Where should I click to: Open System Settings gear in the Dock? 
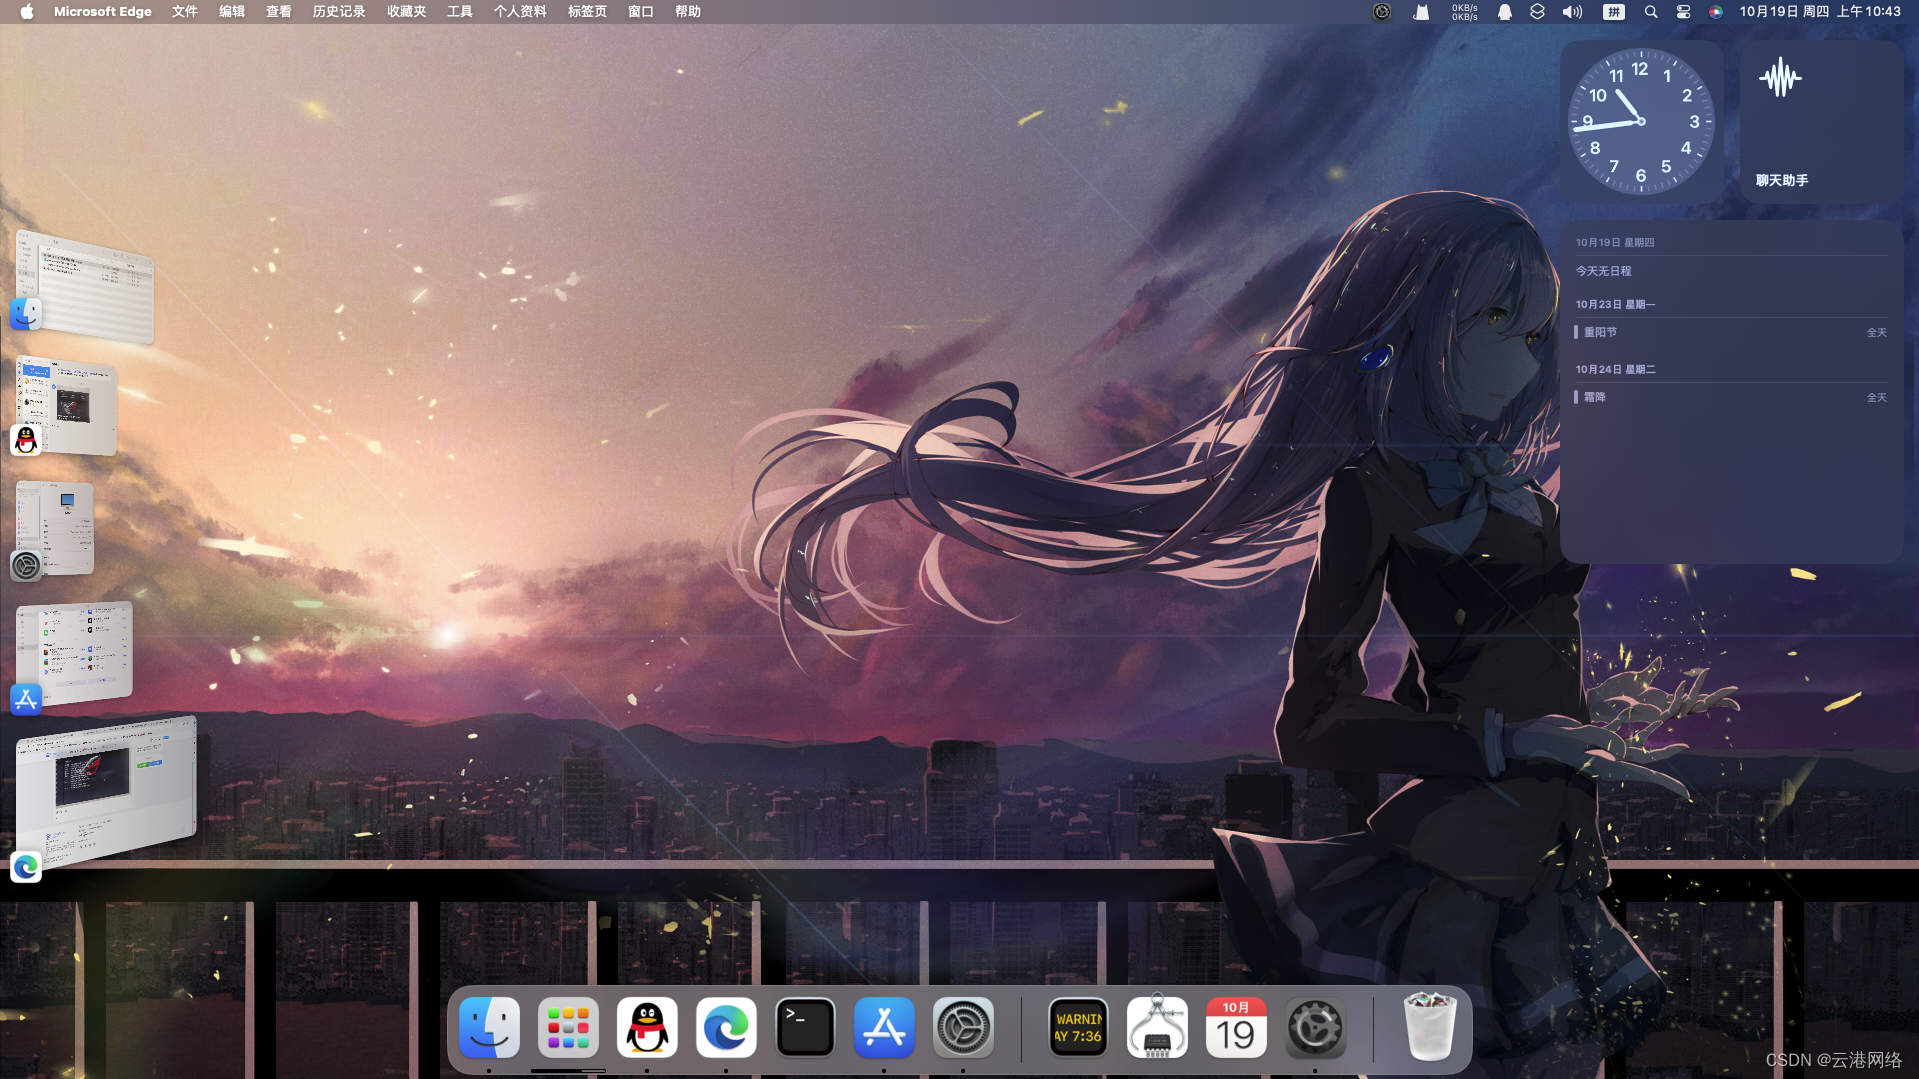click(x=963, y=1027)
